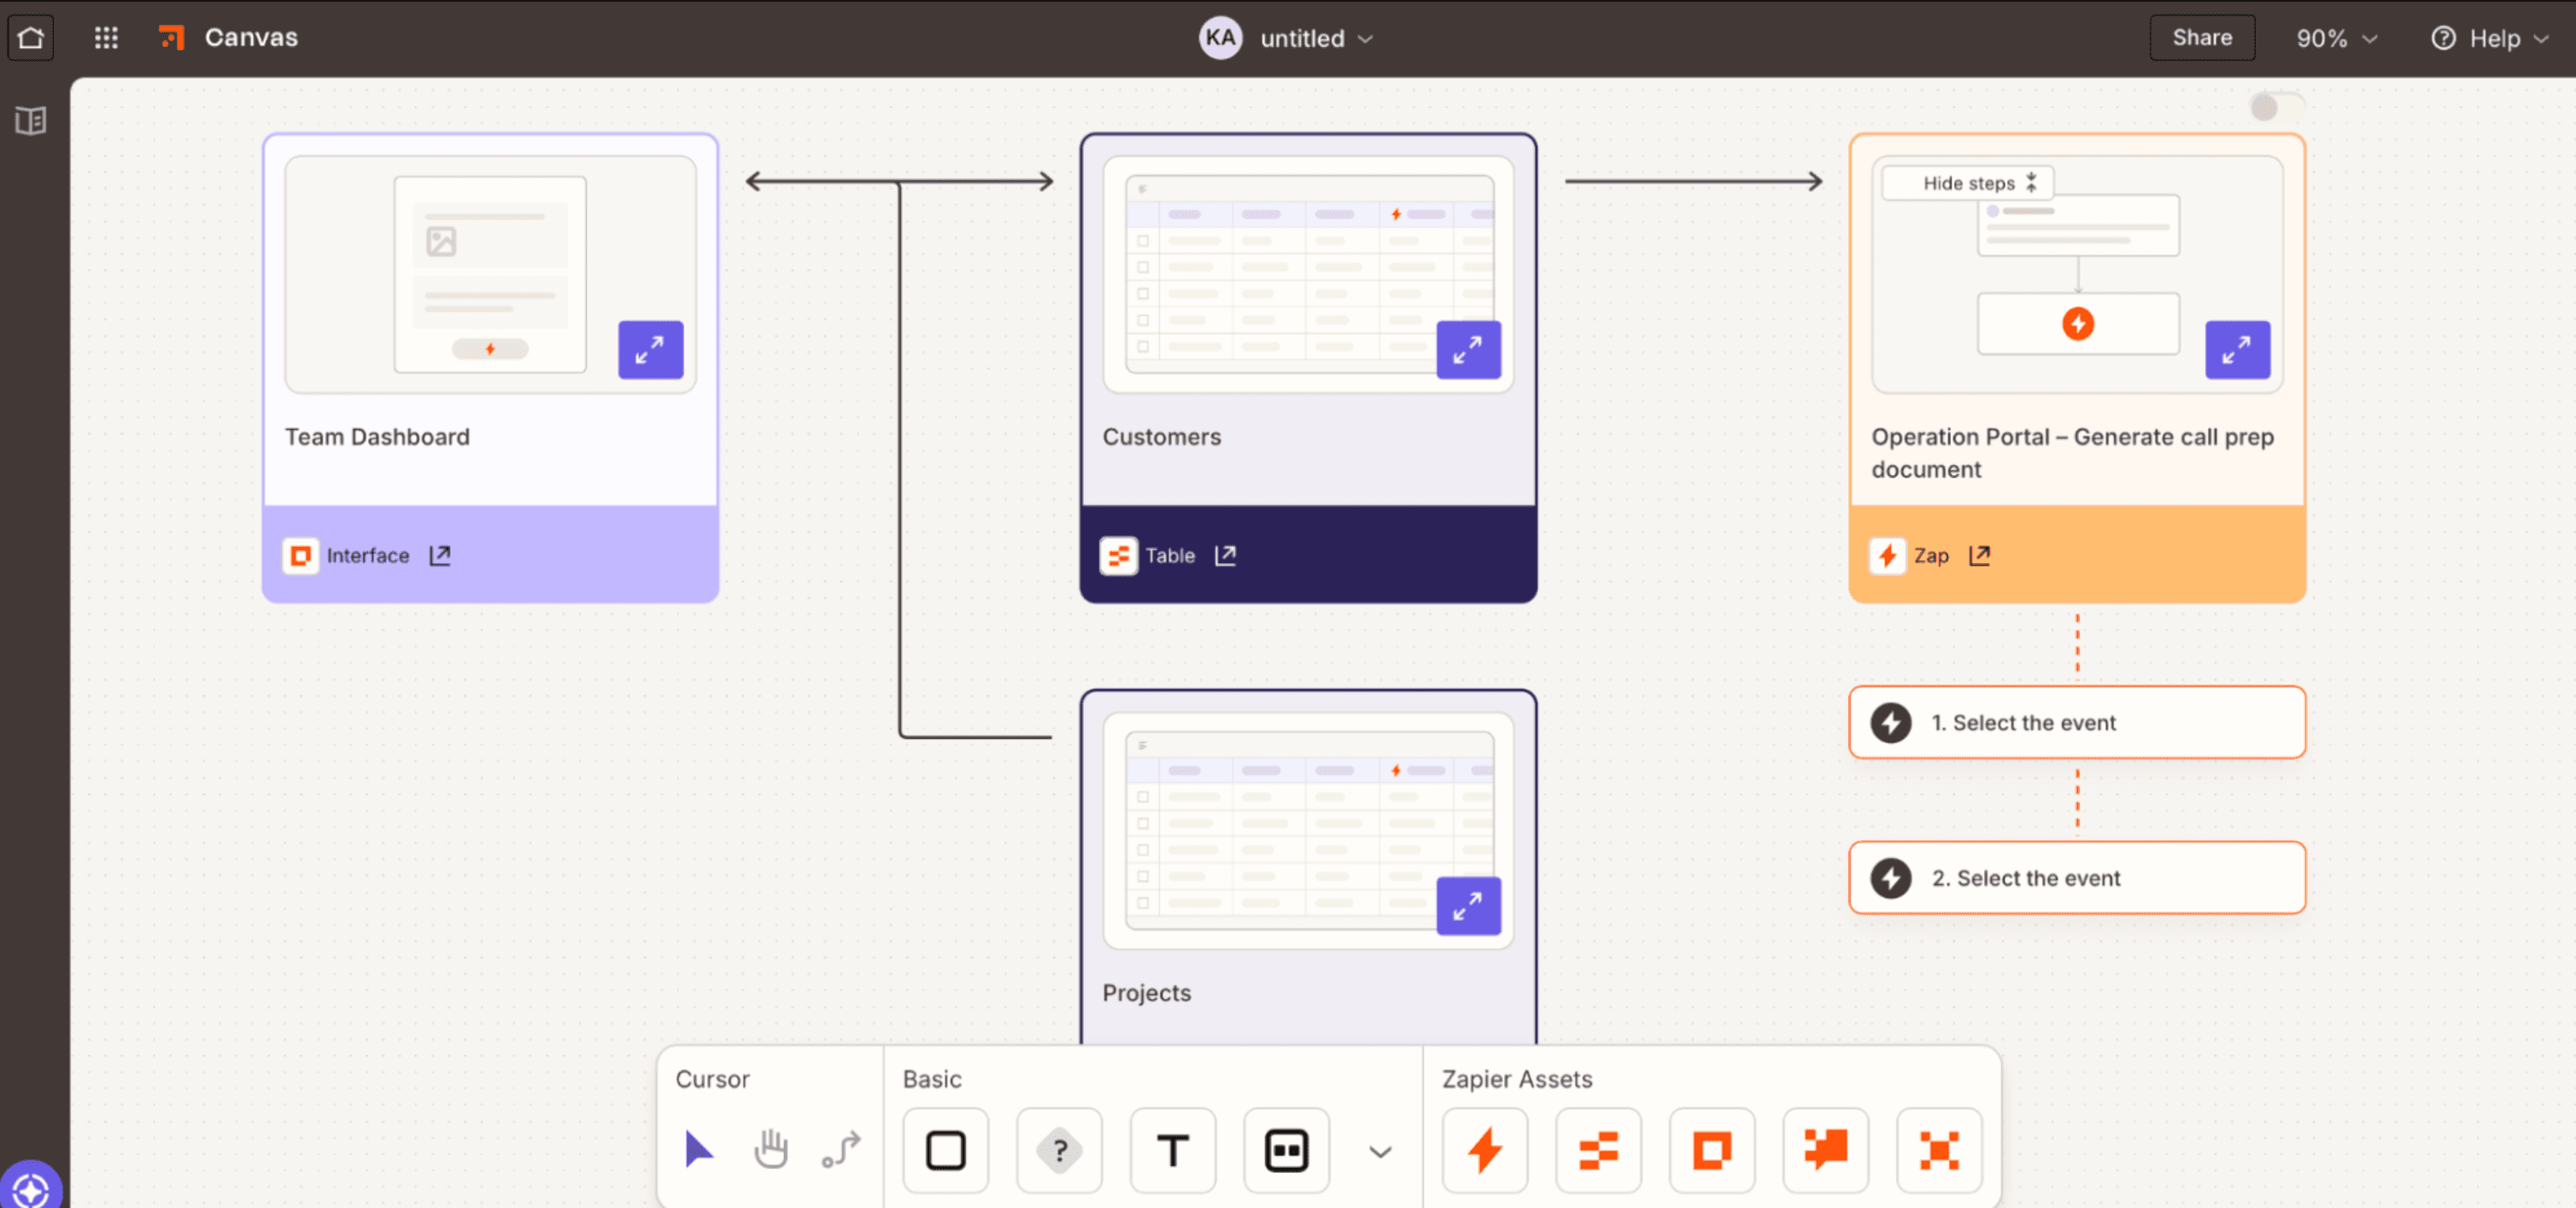This screenshot has height=1208, width=2576.
Task: Click the Zap type icon on Operation Portal
Action: pyautogui.click(x=1887, y=556)
